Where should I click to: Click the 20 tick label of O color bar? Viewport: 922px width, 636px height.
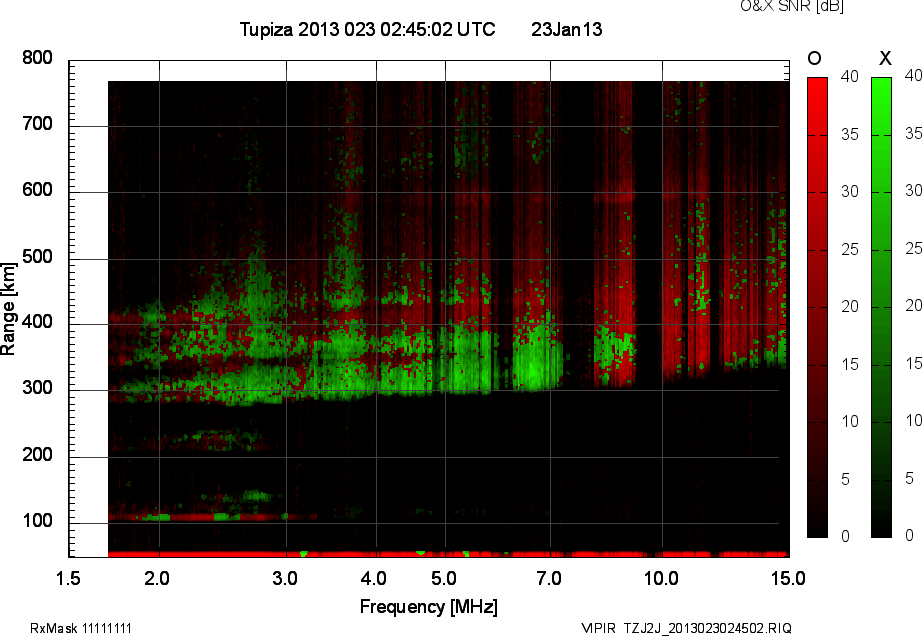pyautogui.click(x=850, y=306)
